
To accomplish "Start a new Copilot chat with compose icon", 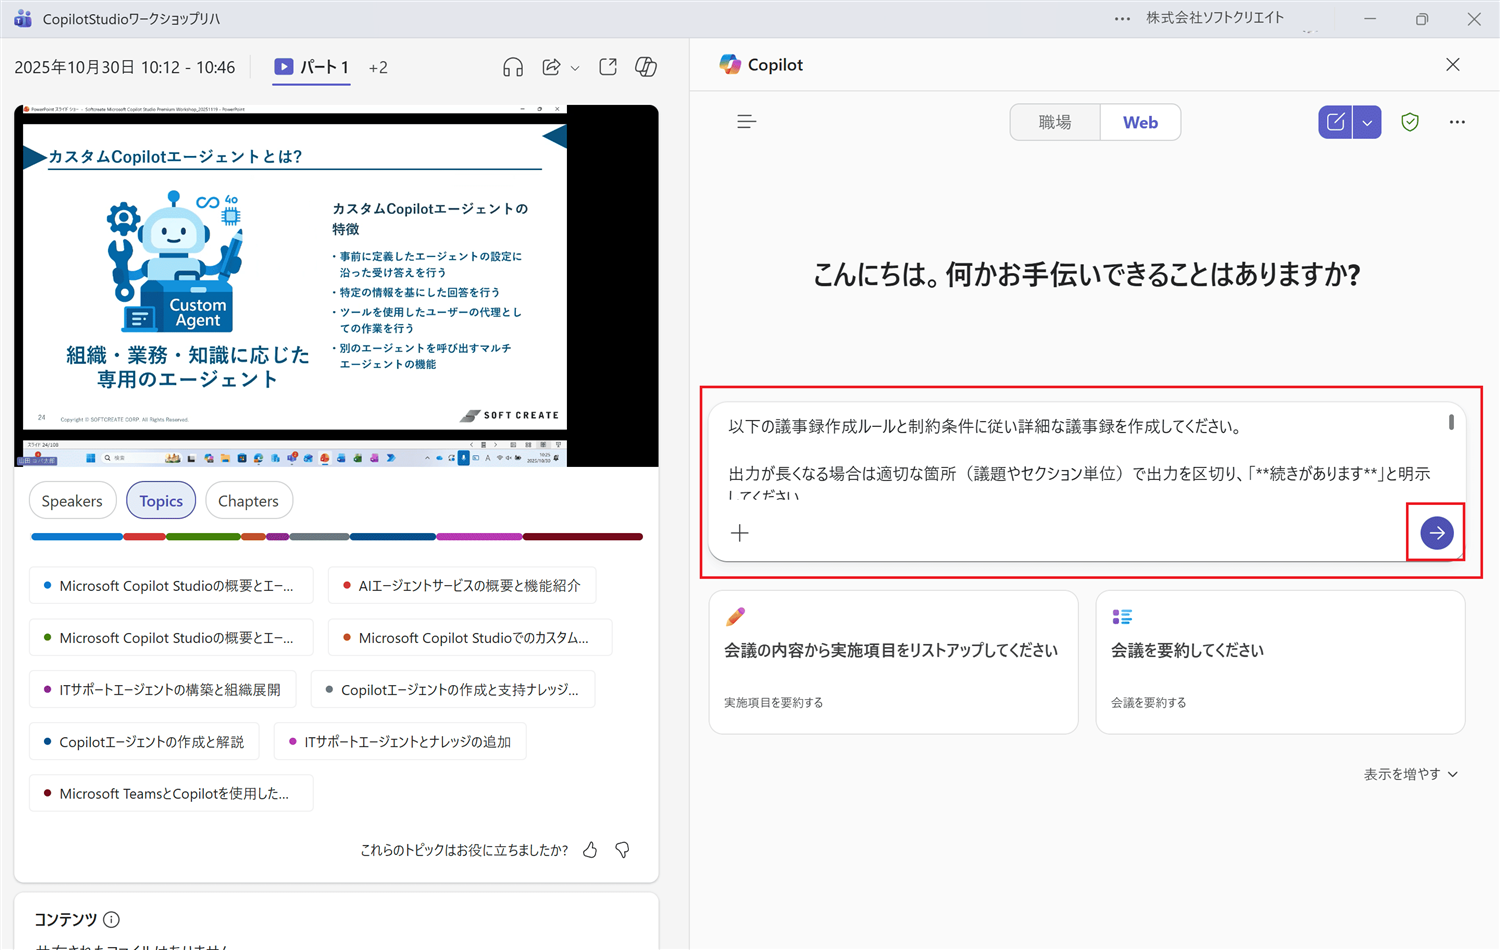I will [x=1334, y=121].
